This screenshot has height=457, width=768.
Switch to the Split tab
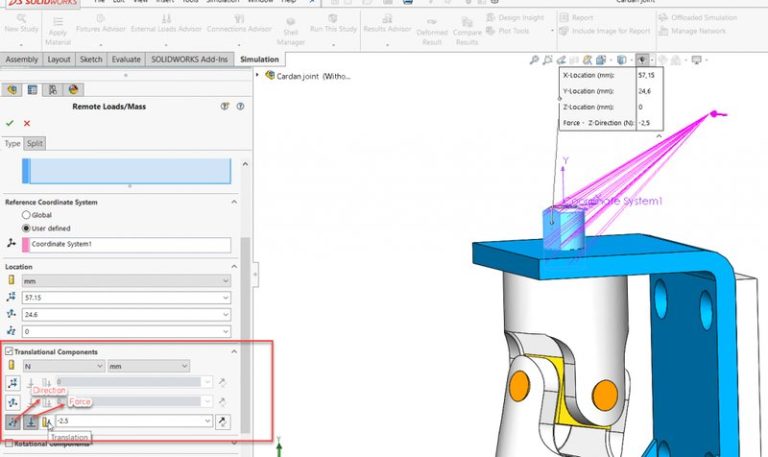point(35,143)
